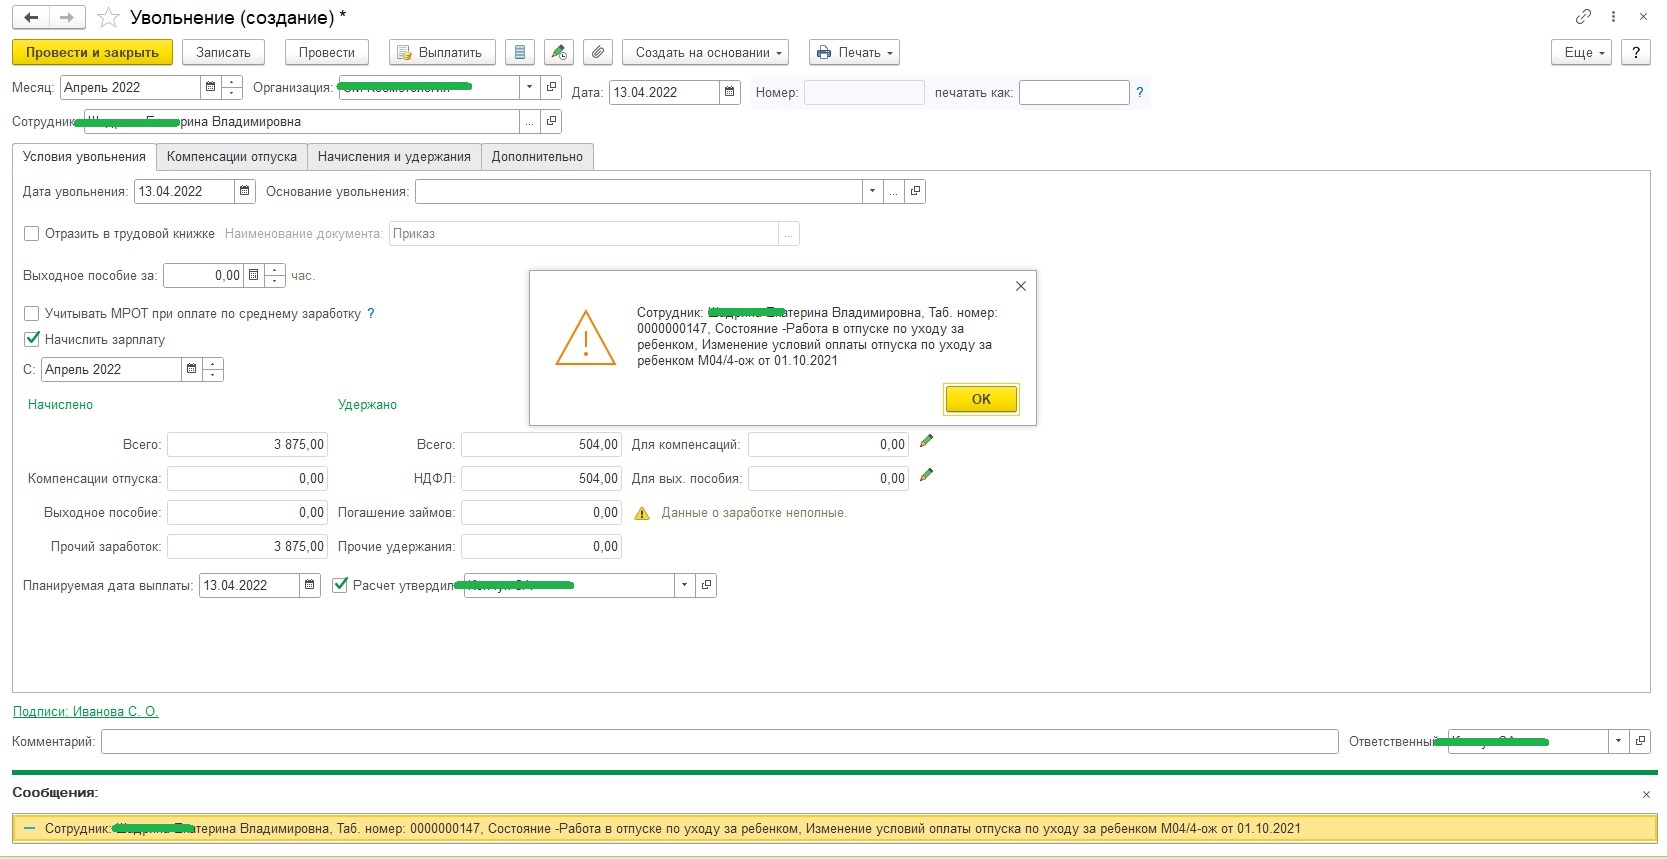The width and height of the screenshot is (1667, 859).
Task: Add document to favorites with star
Action: click(108, 18)
